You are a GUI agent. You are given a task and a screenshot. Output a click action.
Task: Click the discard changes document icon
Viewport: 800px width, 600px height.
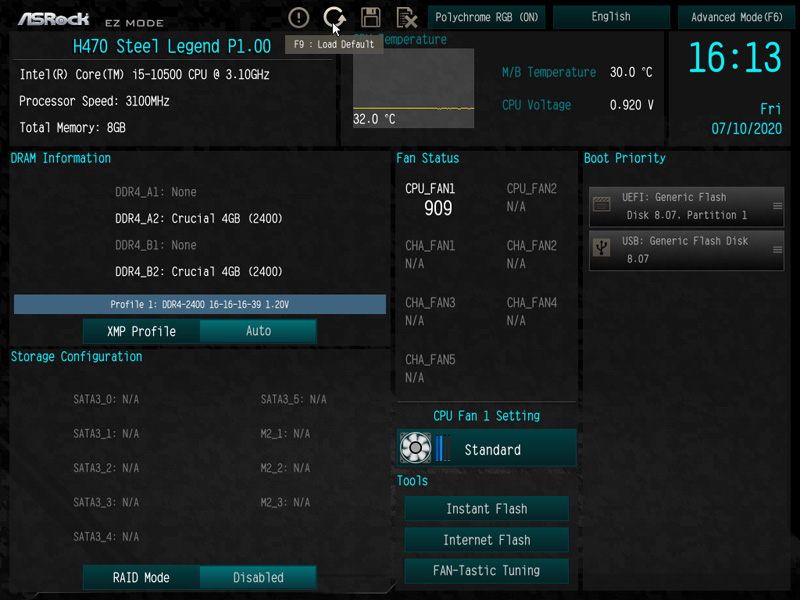click(x=407, y=17)
